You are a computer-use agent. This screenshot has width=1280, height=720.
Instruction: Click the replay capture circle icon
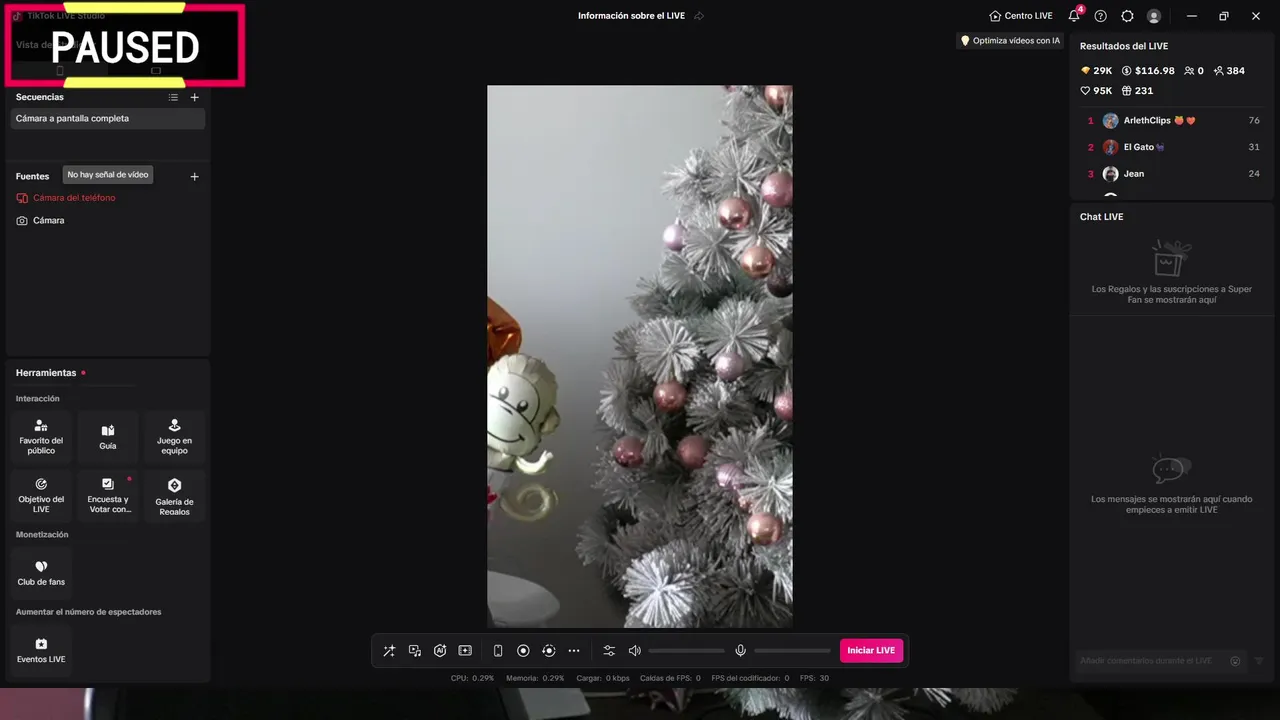(548, 651)
